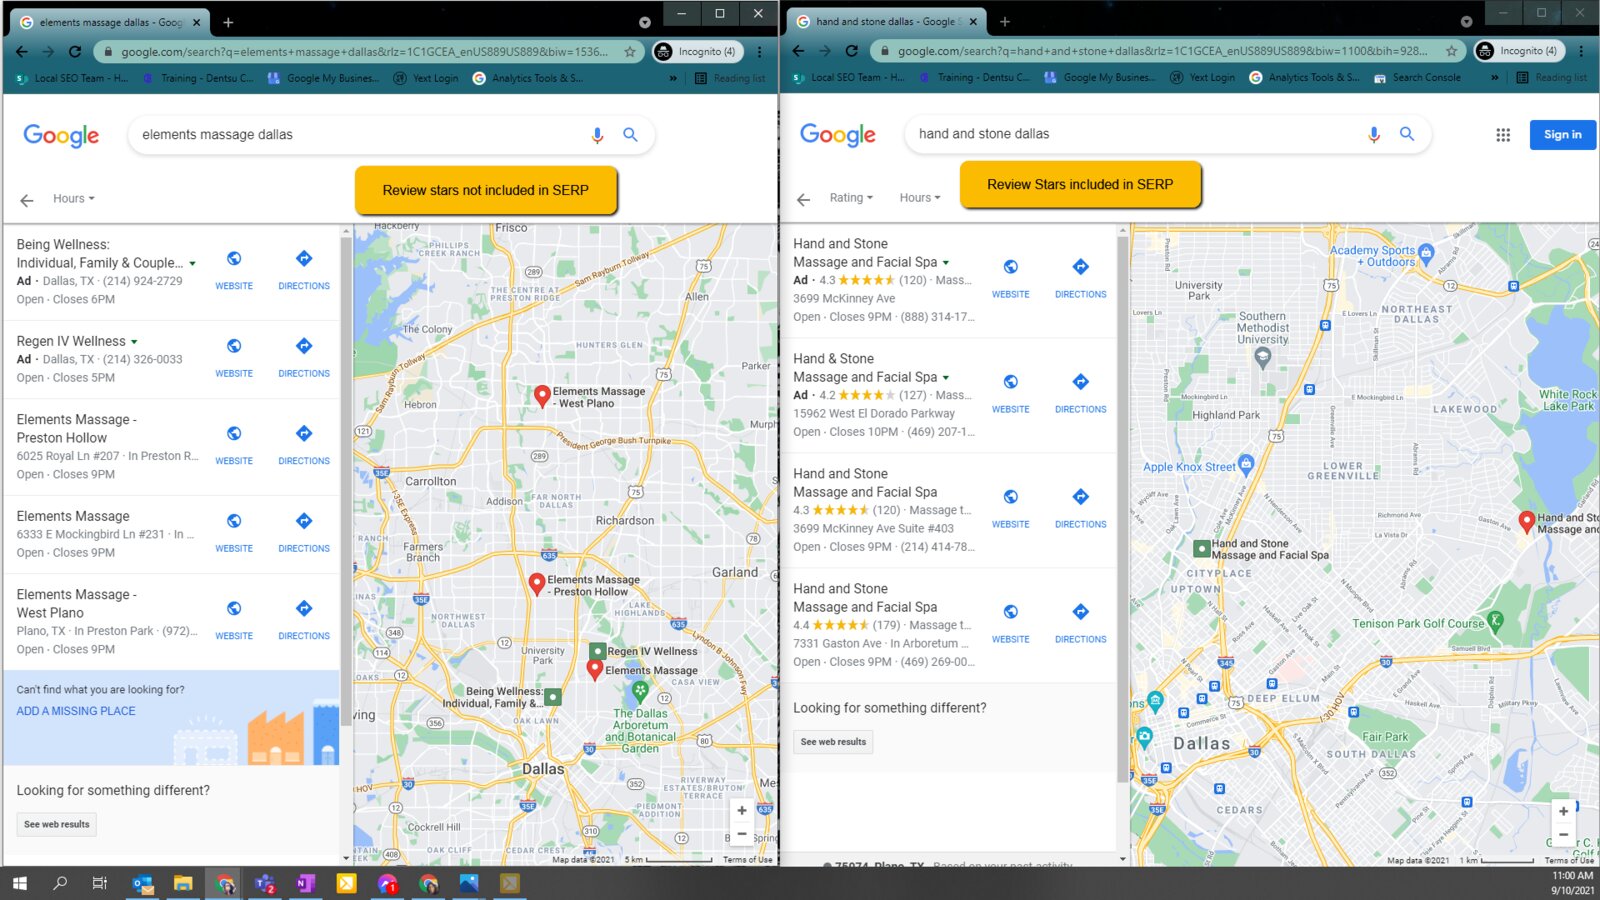Open Hours filter dropdown in right window
This screenshot has width=1600, height=900.
[x=920, y=198]
